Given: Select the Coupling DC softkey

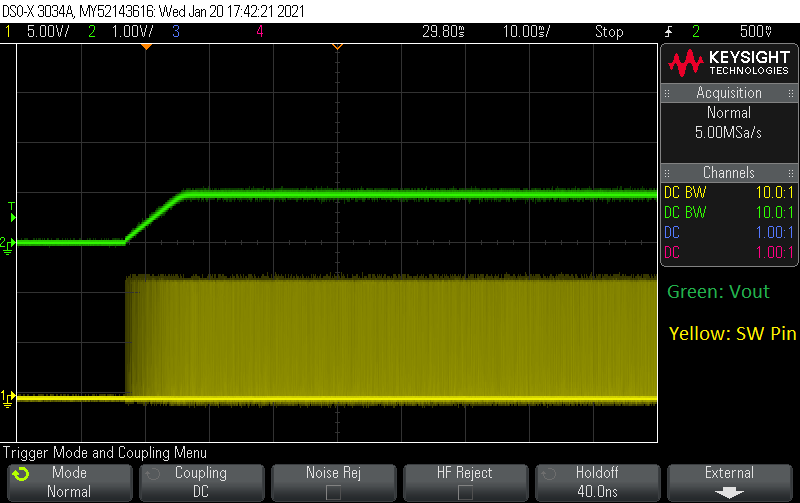Looking at the screenshot, I should tap(202, 482).
